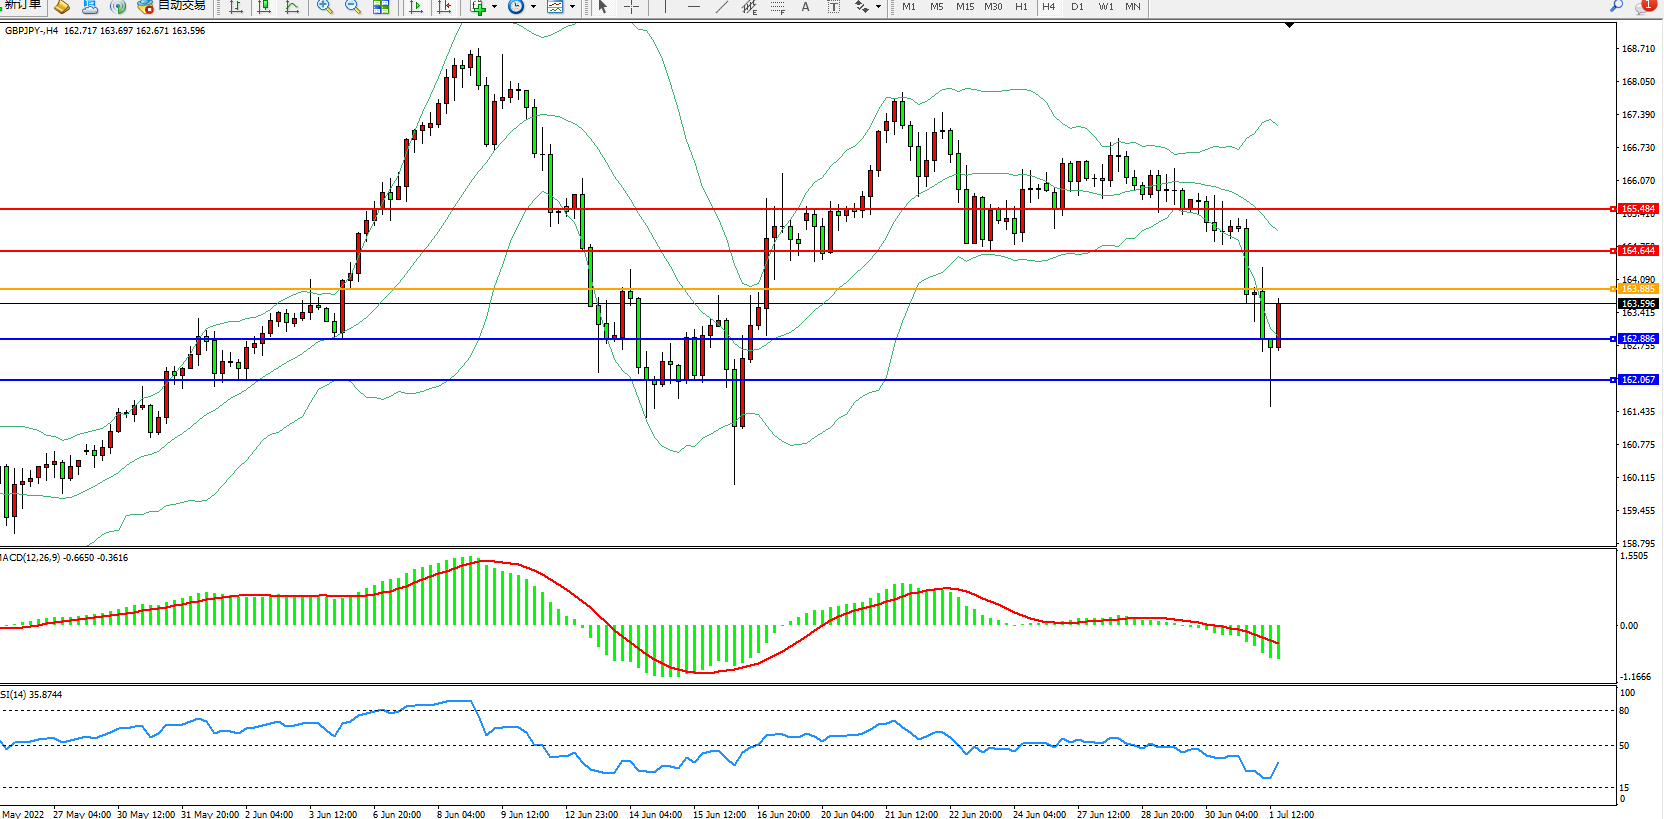The image size is (1664, 819).
Task: Pick the horizontal line drawing tool
Action: click(694, 7)
